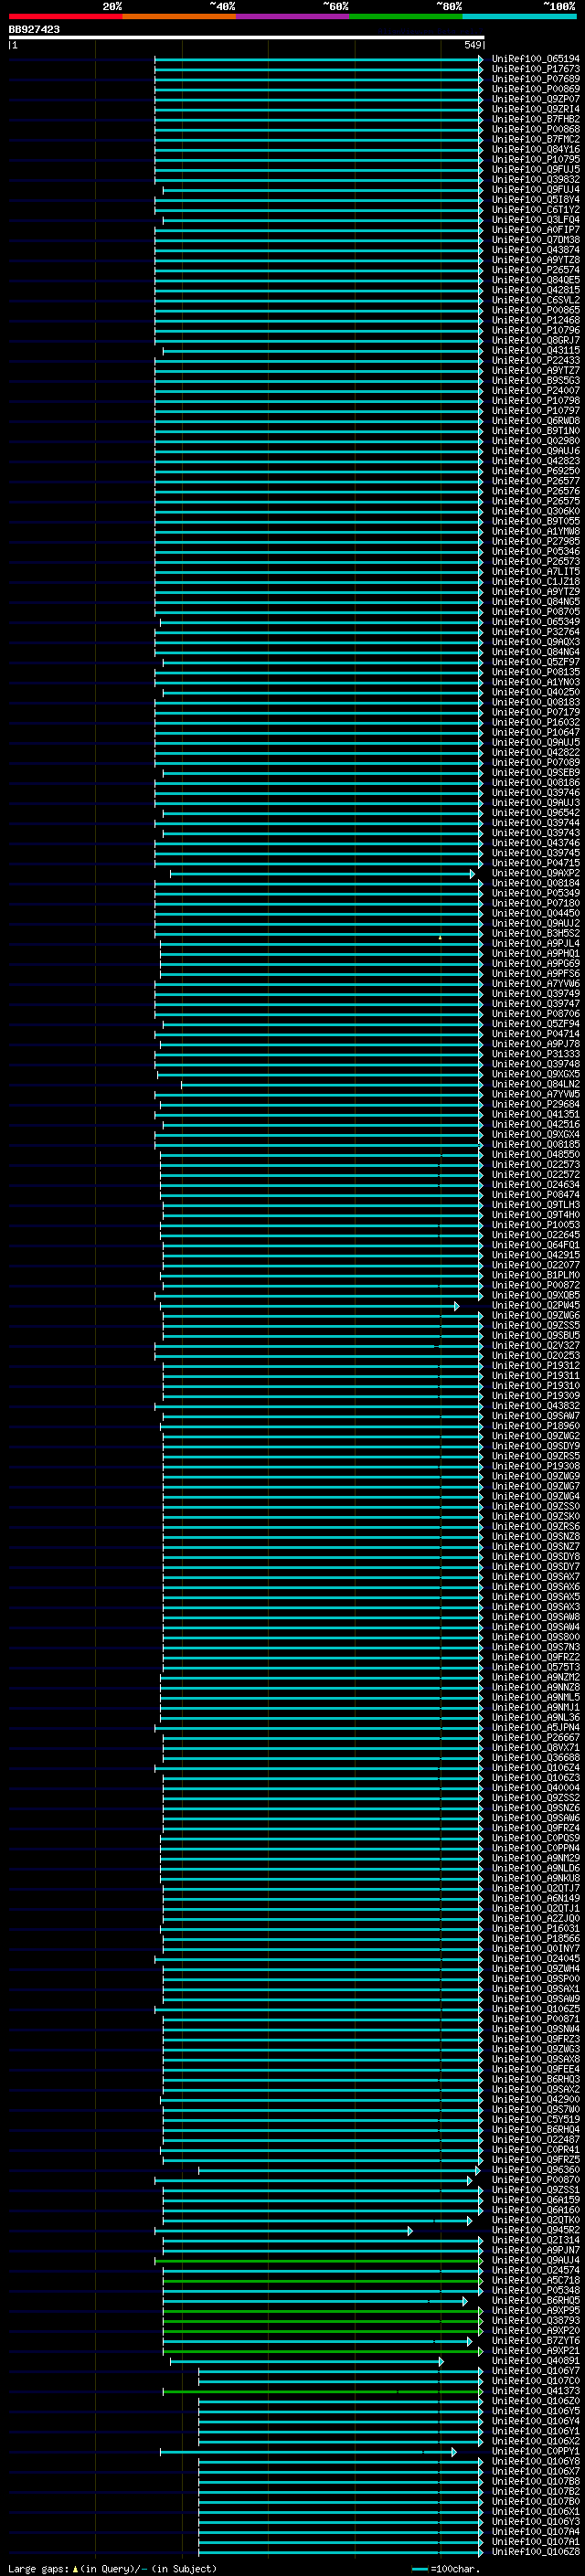Image resolution: width=585 pixels, height=2576 pixels.
Task: Select hit label UniRef100_Q08184
Action: click(x=535, y=883)
